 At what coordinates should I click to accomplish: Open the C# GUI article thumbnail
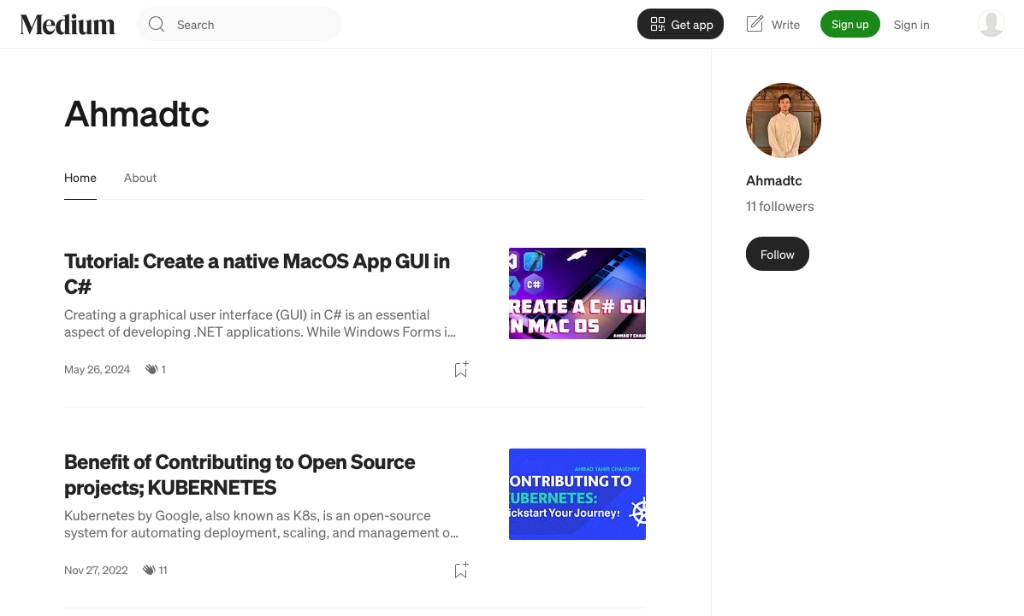577,293
